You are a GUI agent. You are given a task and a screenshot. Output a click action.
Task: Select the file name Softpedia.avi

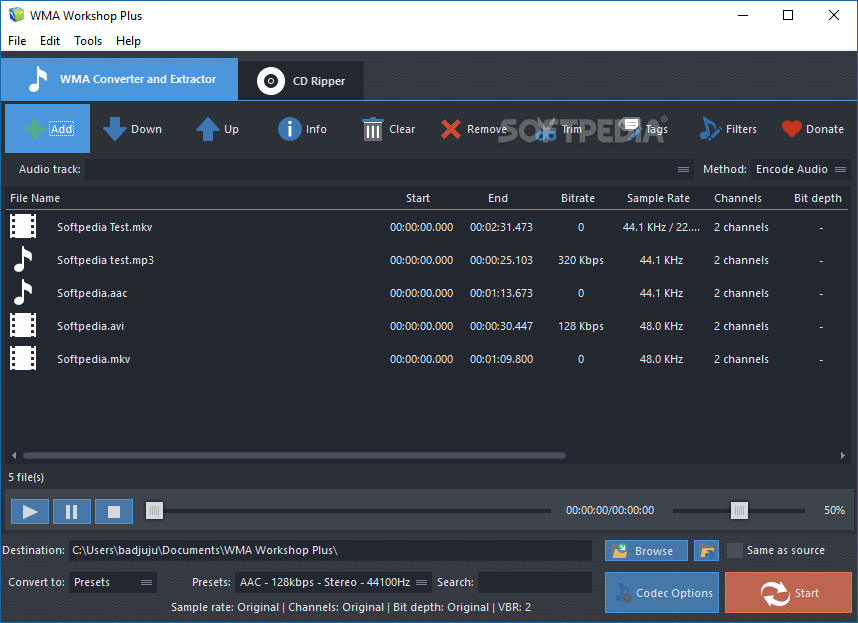click(90, 326)
